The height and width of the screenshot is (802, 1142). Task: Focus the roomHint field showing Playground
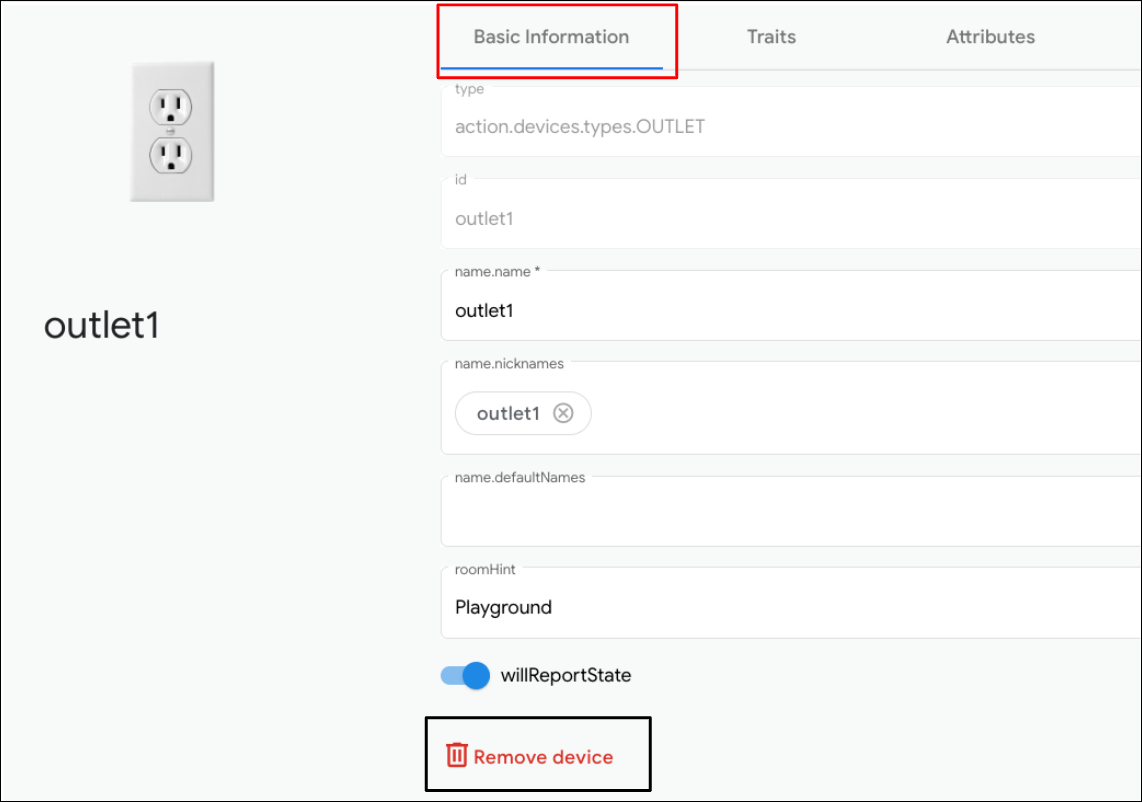700,607
